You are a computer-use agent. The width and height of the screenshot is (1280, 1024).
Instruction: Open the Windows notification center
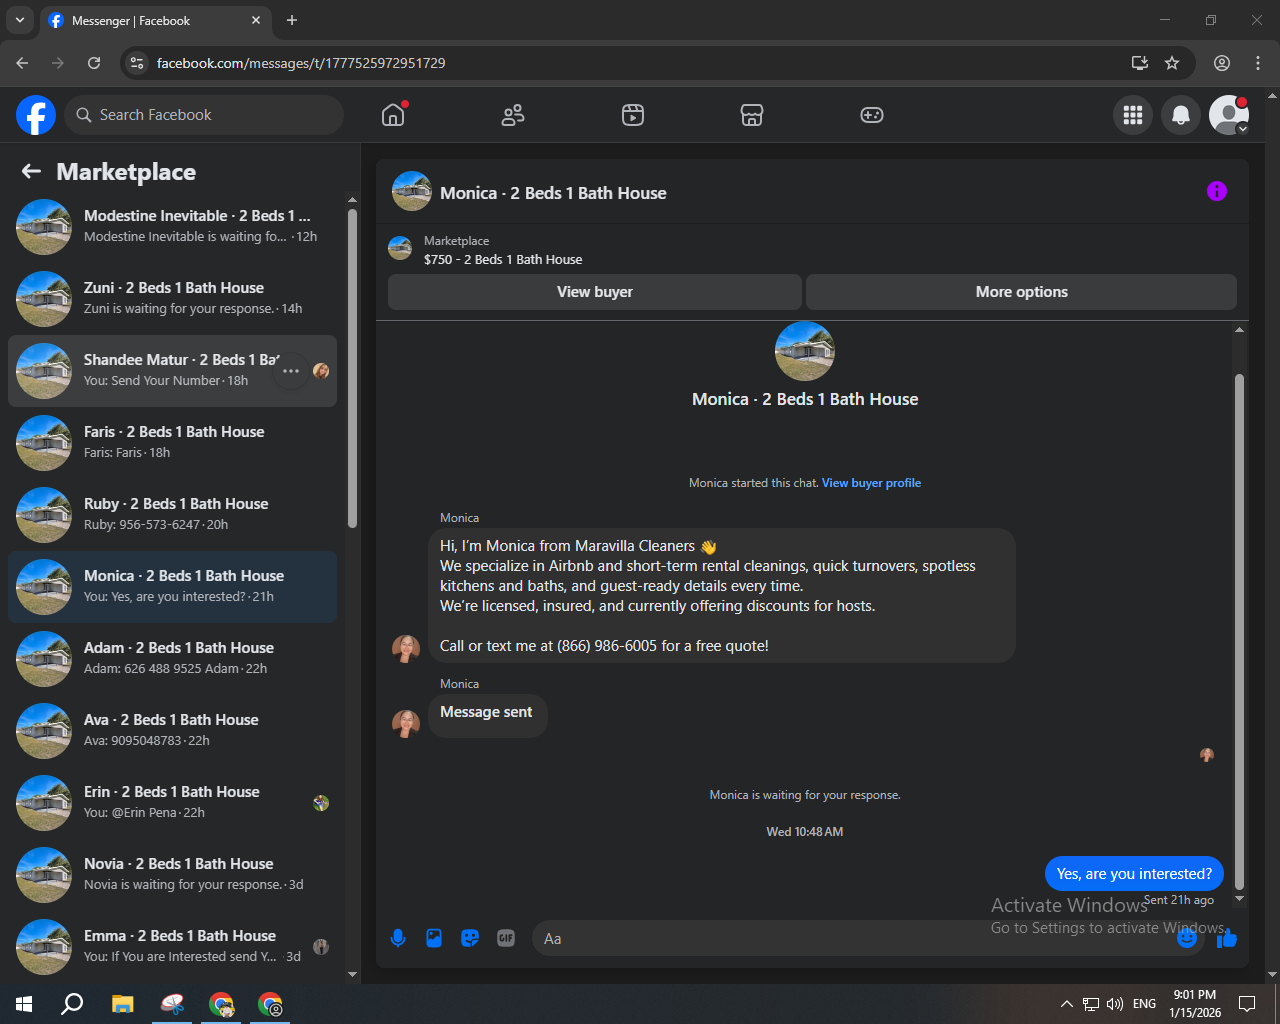pyautogui.click(x=1247, y=1004)
